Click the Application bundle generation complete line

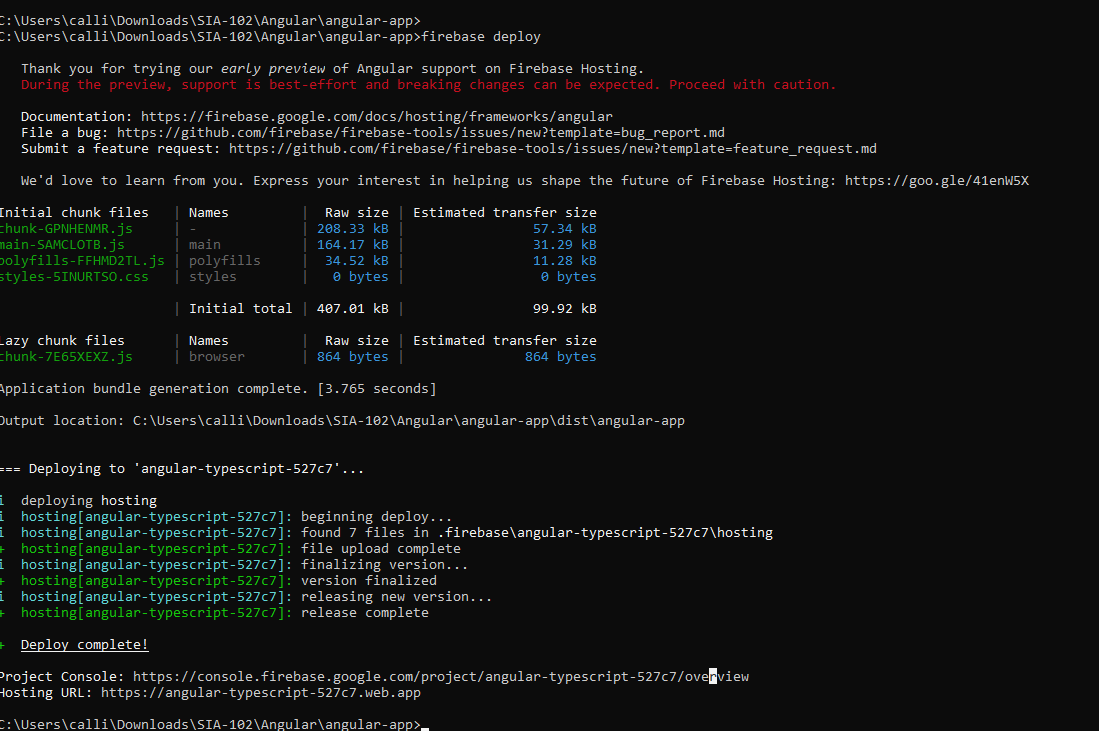click(218, 389)
